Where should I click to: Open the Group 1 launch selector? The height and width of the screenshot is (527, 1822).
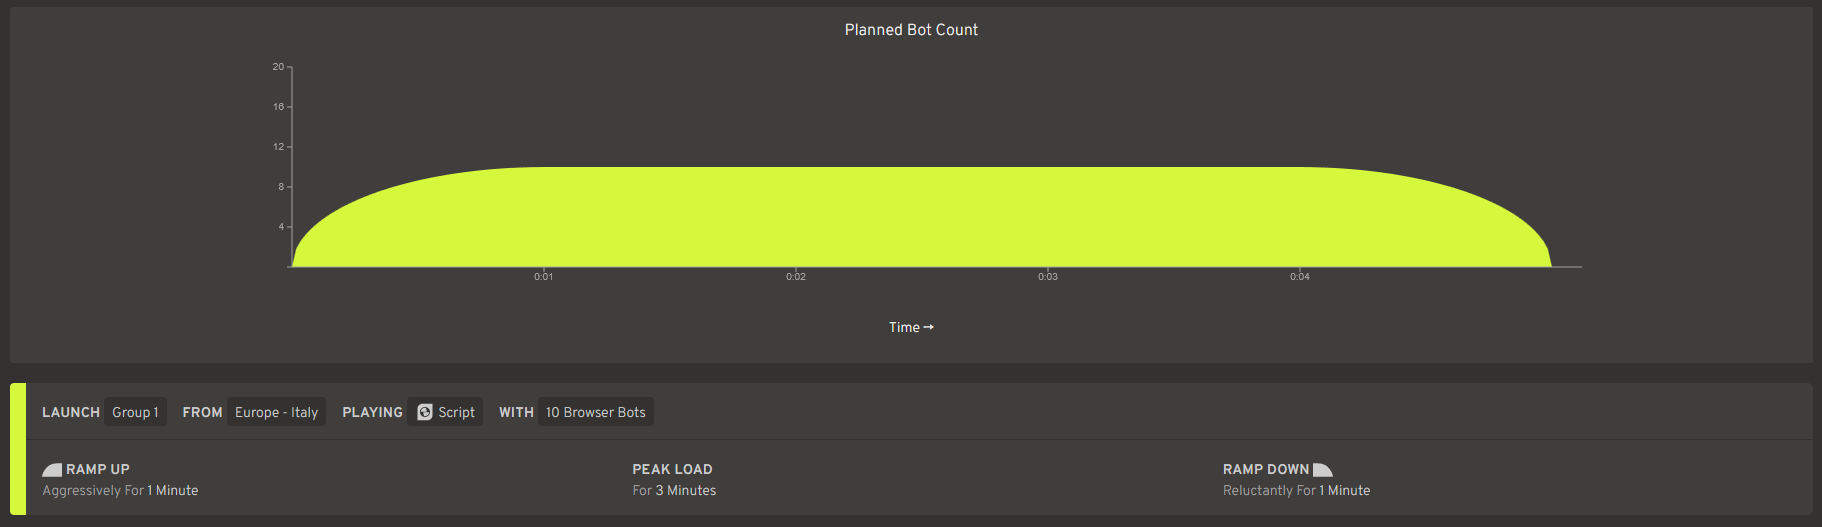[x=135, y=412]
